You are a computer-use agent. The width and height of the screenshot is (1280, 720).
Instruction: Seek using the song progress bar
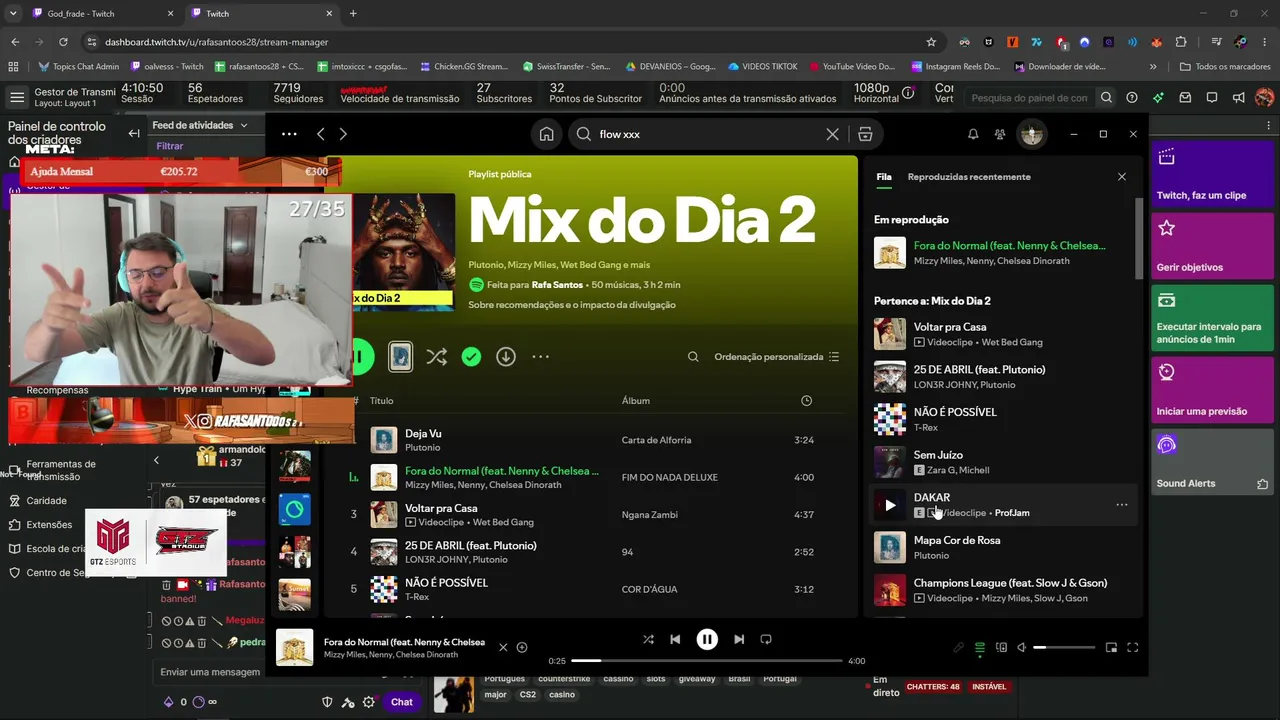tap(707, 661)
